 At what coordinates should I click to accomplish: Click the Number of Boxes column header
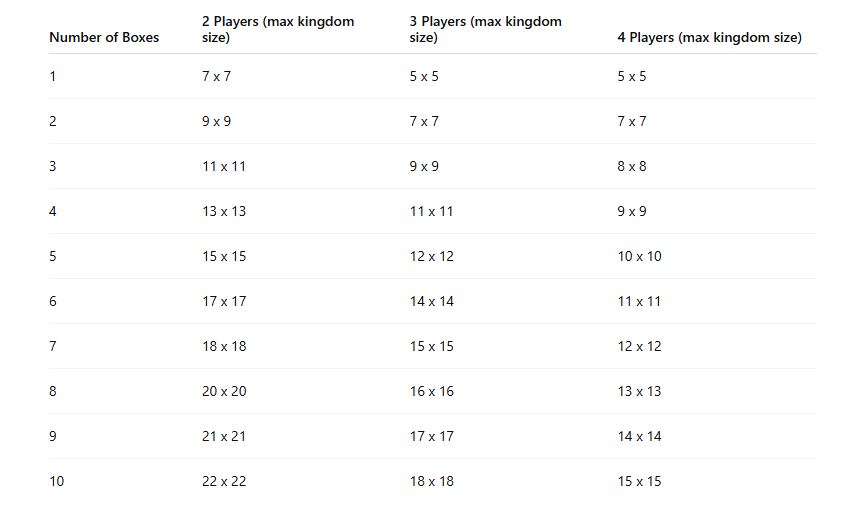point(104,37)
